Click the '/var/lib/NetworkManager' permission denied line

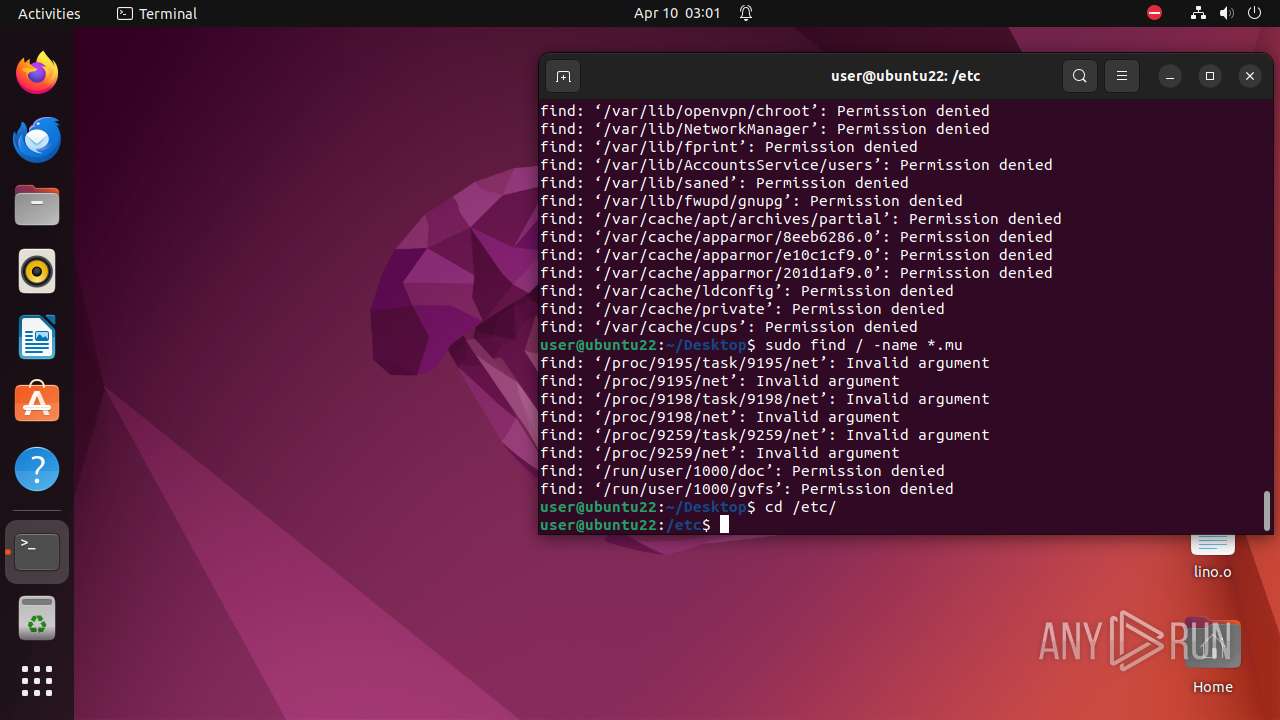[765, 129]
